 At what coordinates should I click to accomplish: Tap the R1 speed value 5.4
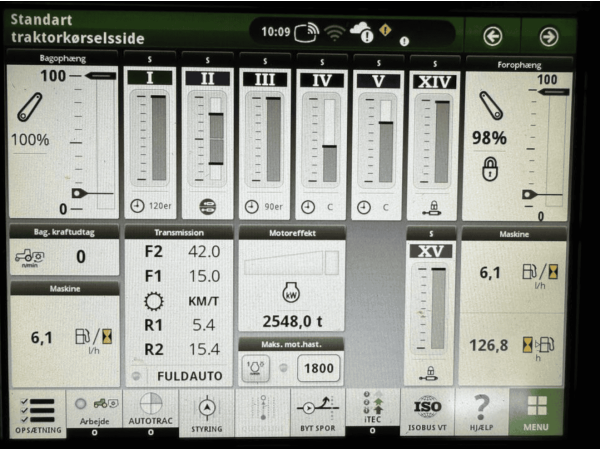(x=204, y=325)
